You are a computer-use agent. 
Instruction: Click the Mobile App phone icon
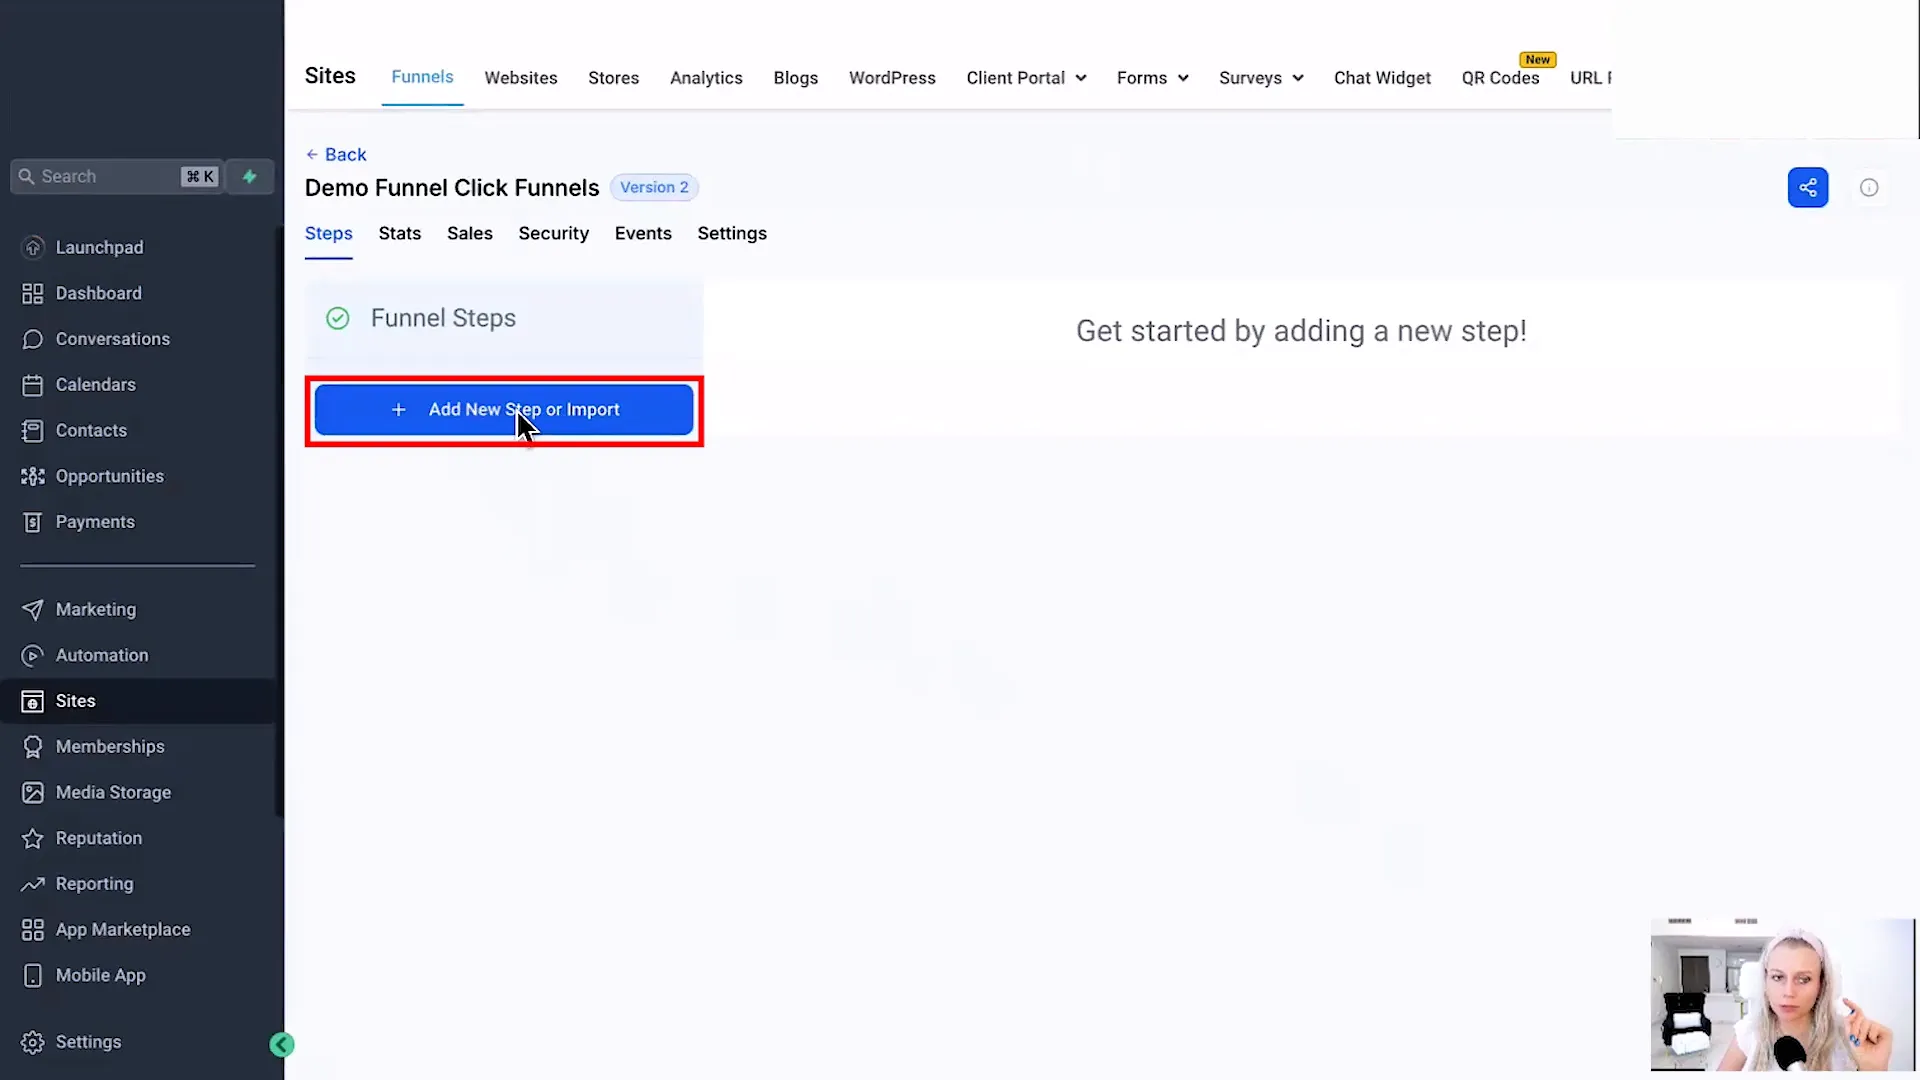coord(33,976)
